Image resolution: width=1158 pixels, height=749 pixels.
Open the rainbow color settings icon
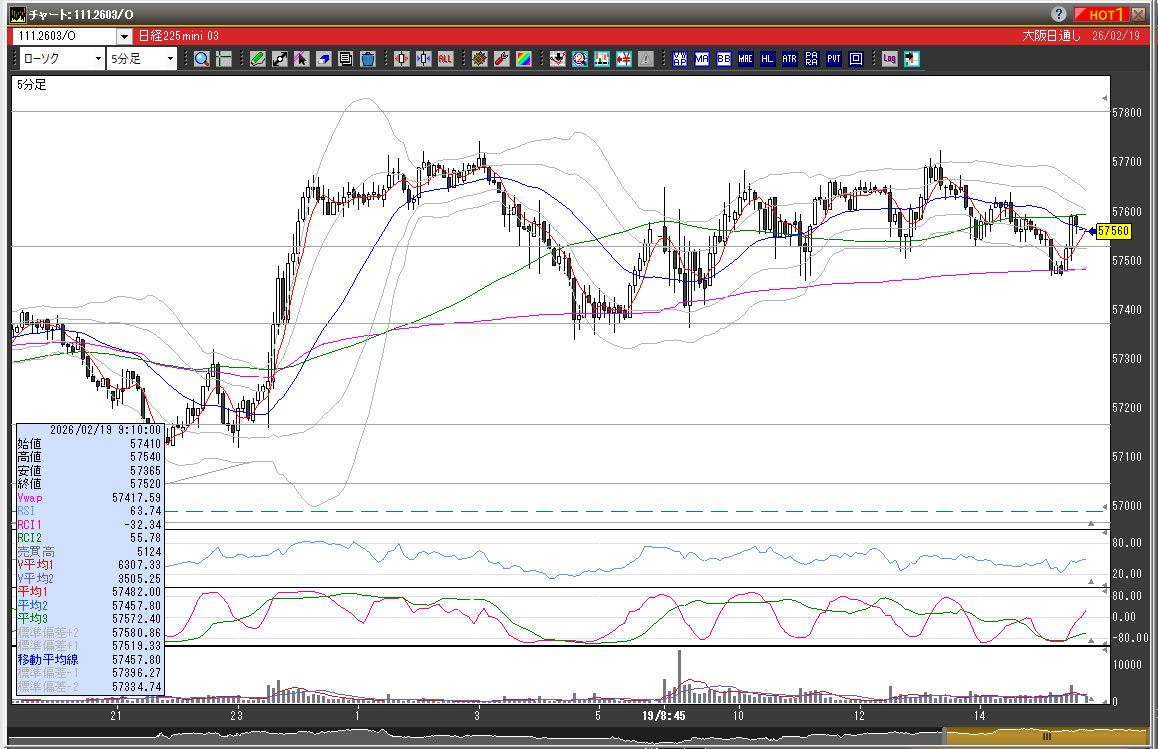524,59
